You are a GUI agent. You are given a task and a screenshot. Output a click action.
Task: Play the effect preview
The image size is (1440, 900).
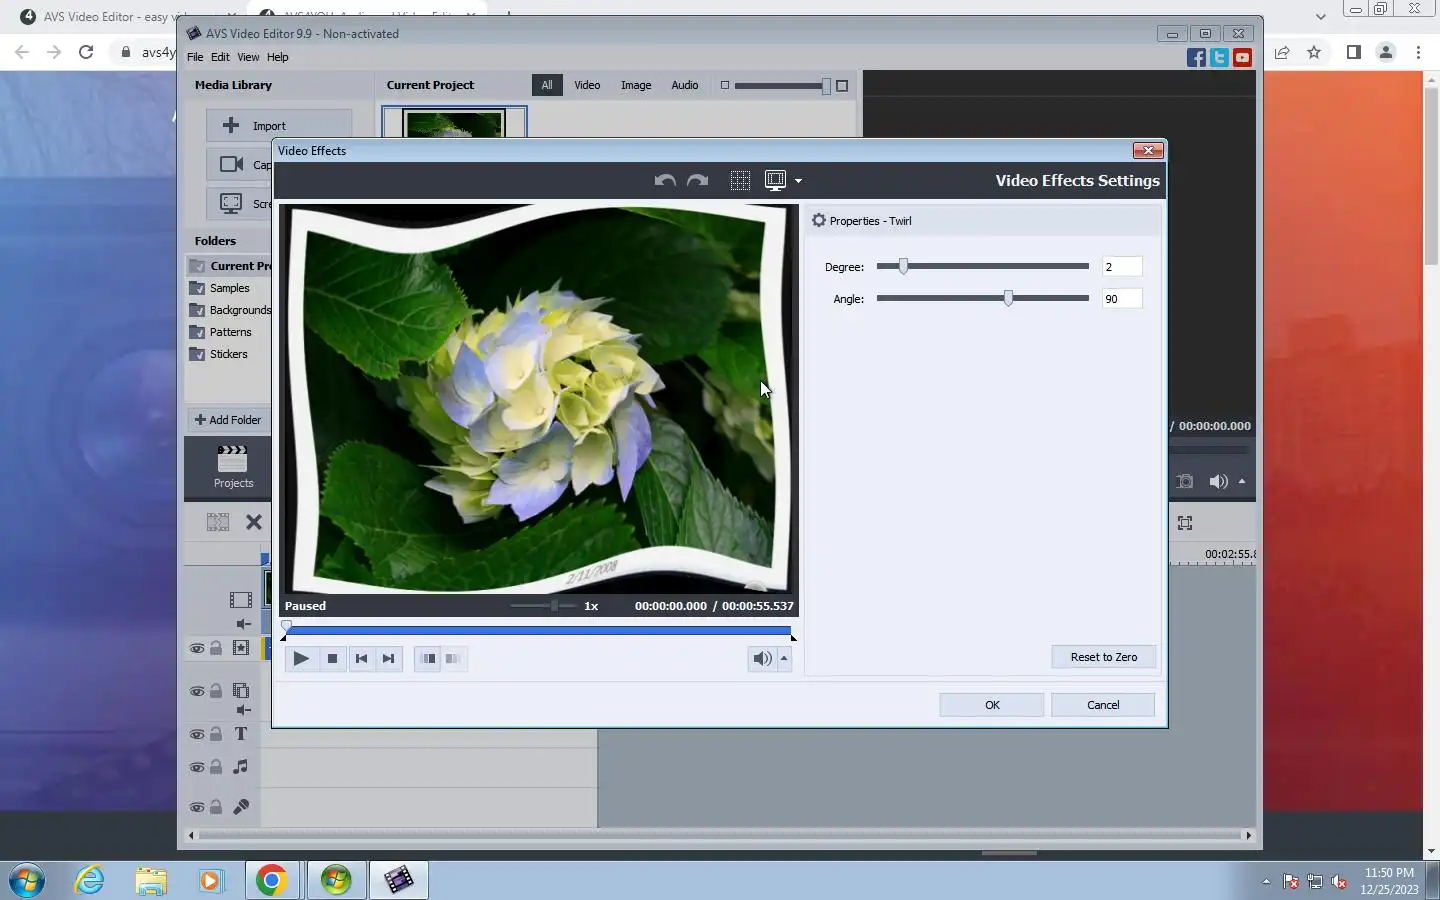[x=301, y=658]
